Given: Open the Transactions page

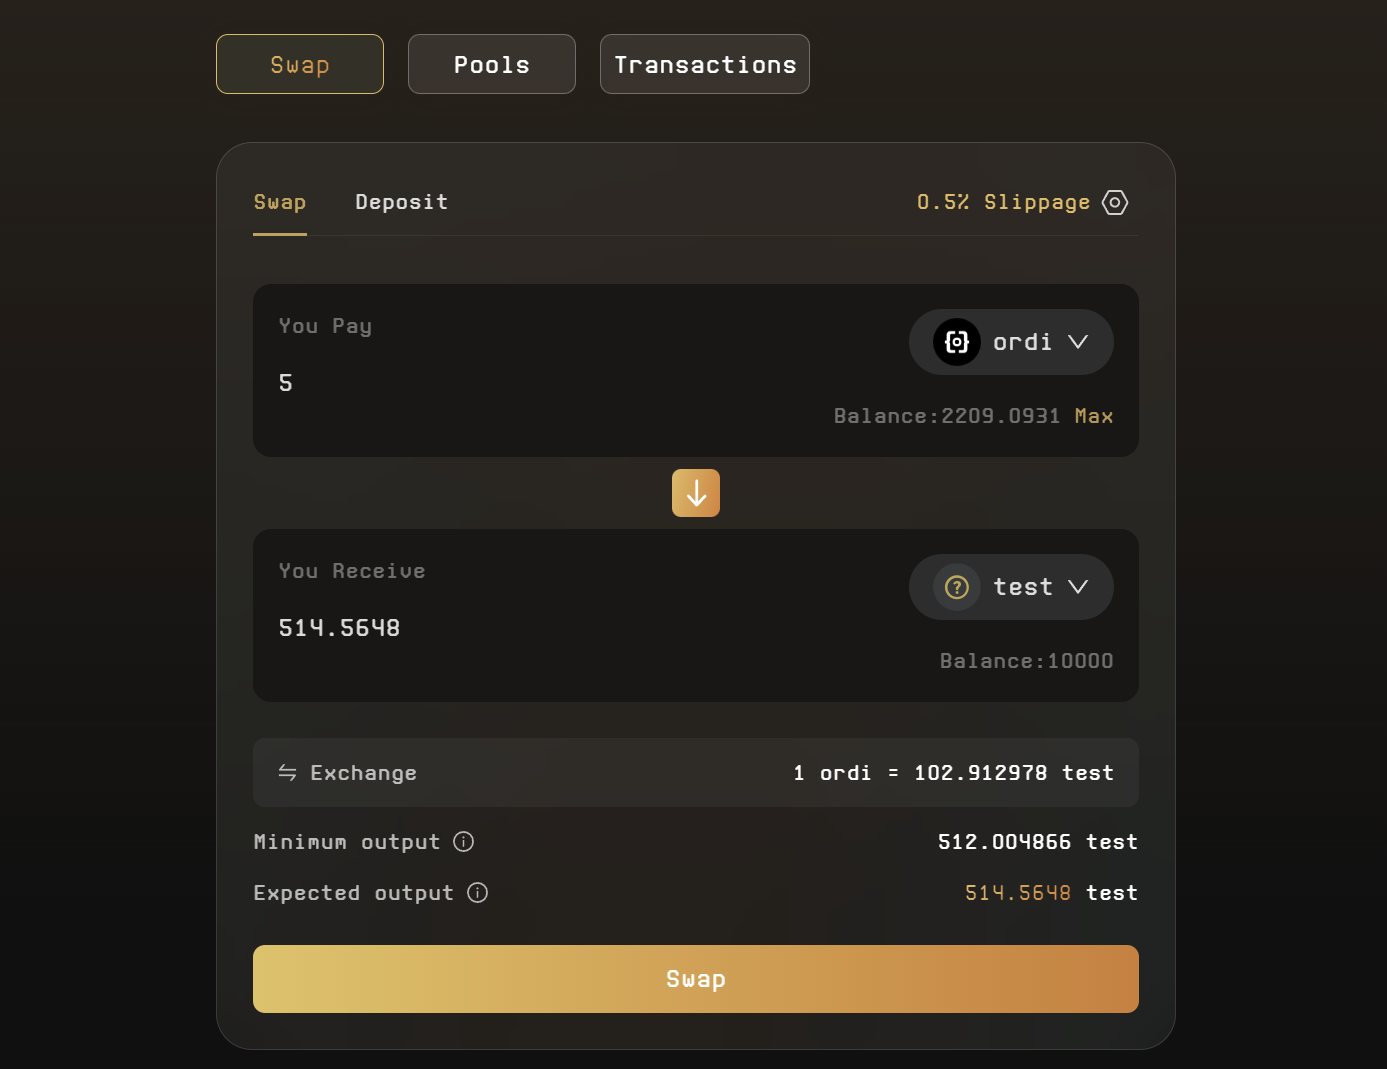Looking at the screenshot, I should click(705, 65).
